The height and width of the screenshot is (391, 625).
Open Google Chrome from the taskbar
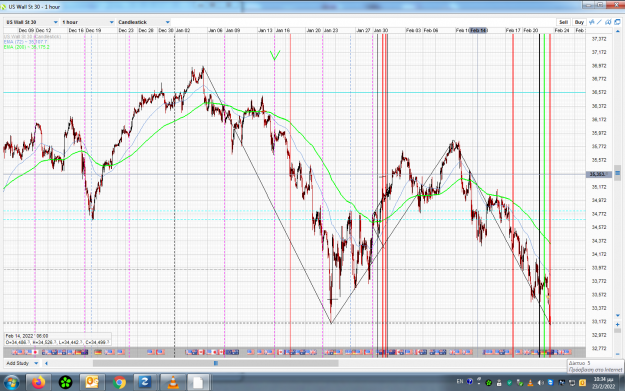pyautogui.click(x=119, y=383)
